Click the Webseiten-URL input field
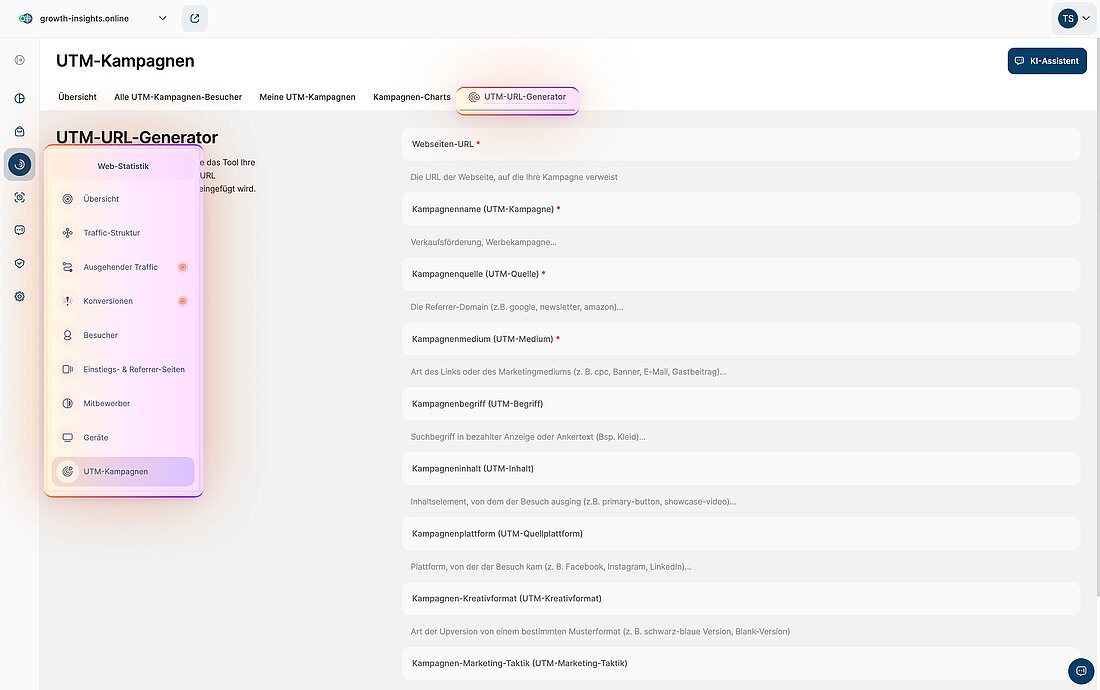This screenshot has height=690, width=1100. click(741, 144)
